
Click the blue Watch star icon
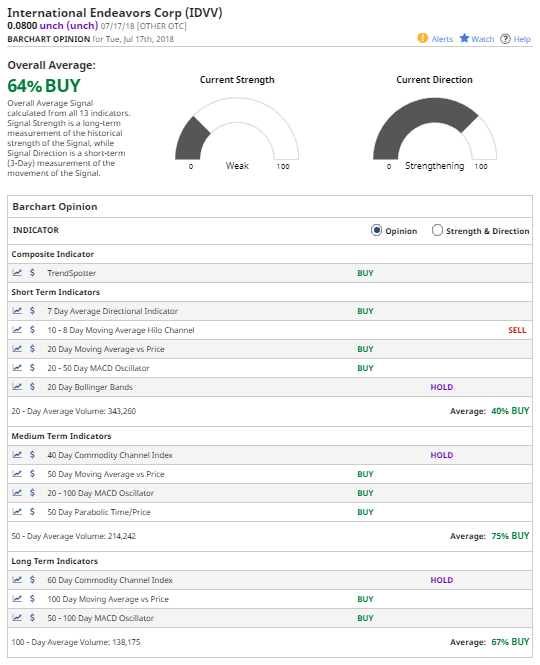click(x=464, y=38)
